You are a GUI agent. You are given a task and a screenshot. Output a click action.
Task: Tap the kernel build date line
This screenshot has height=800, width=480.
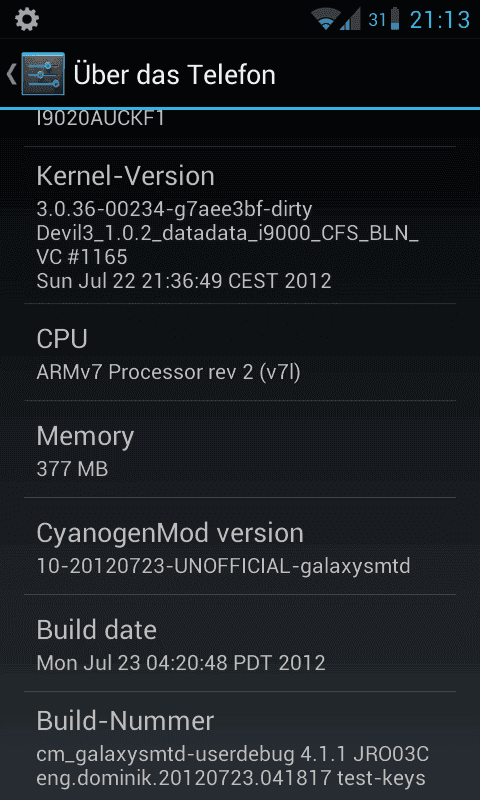(184, 281)
